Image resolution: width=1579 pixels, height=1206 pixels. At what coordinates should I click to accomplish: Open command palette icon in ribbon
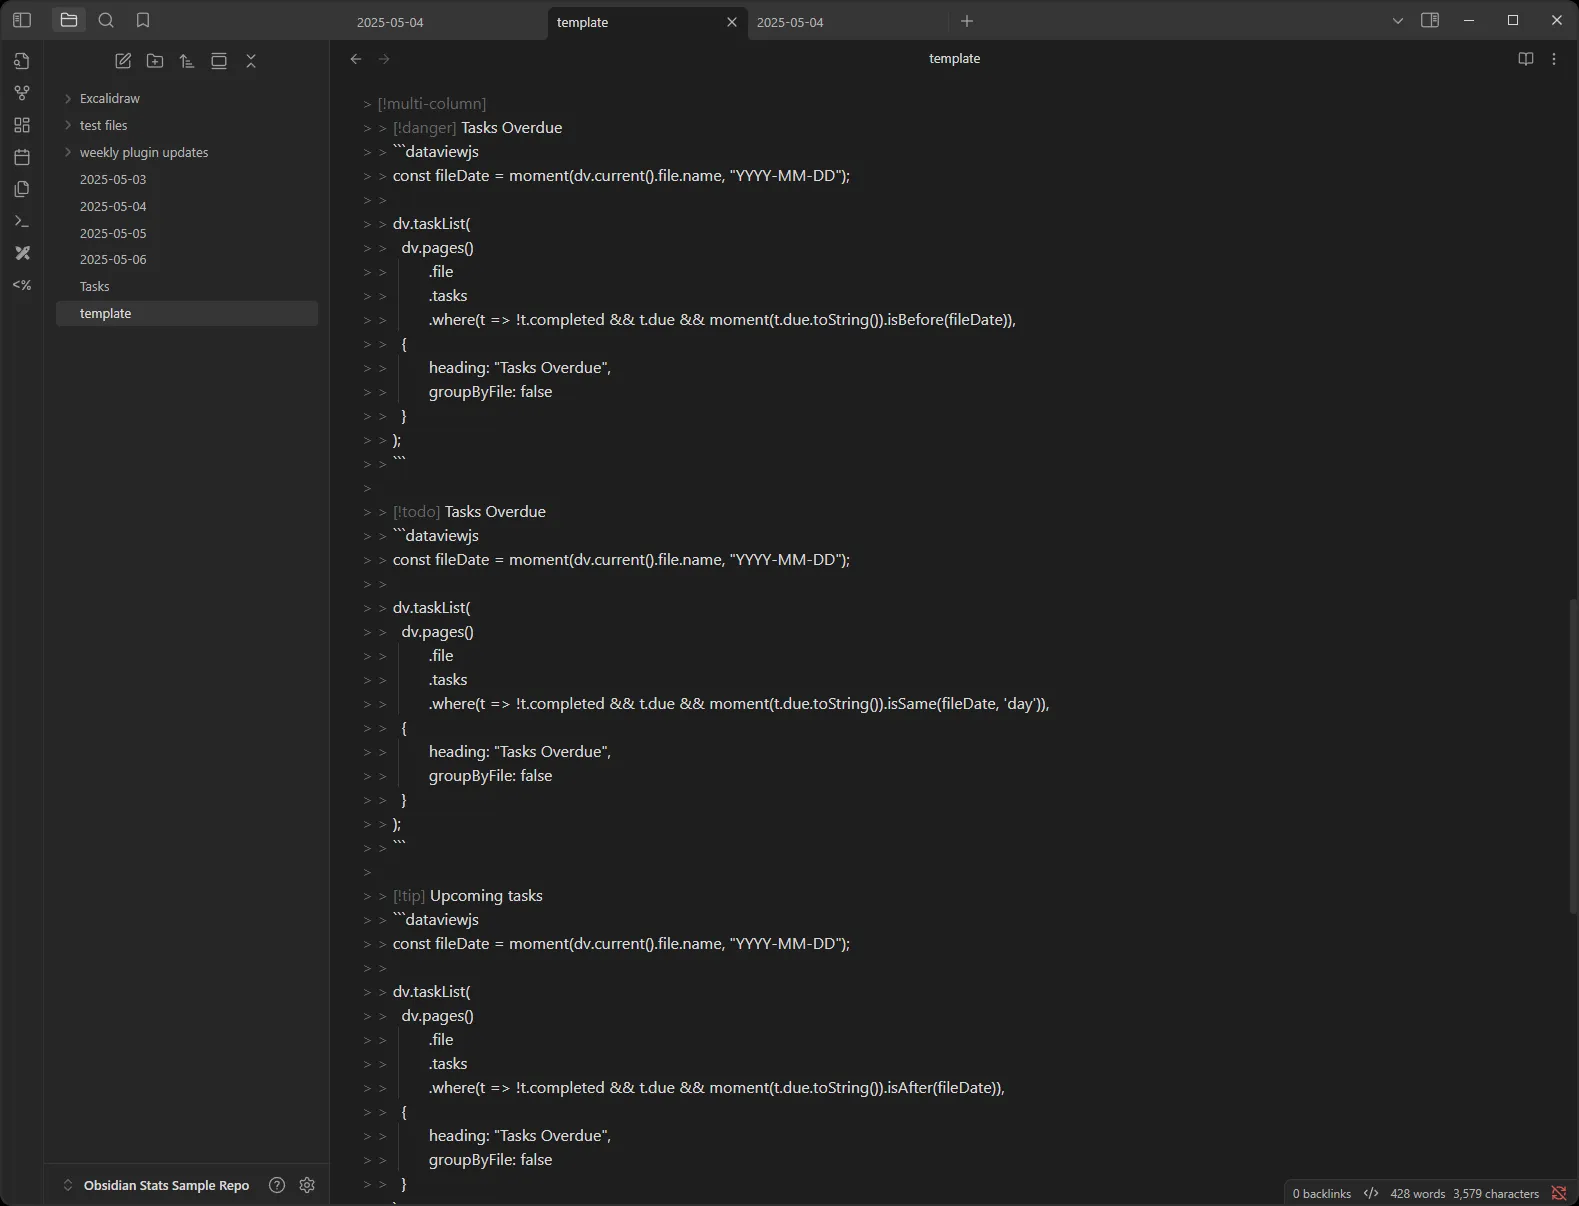[22, 221]
